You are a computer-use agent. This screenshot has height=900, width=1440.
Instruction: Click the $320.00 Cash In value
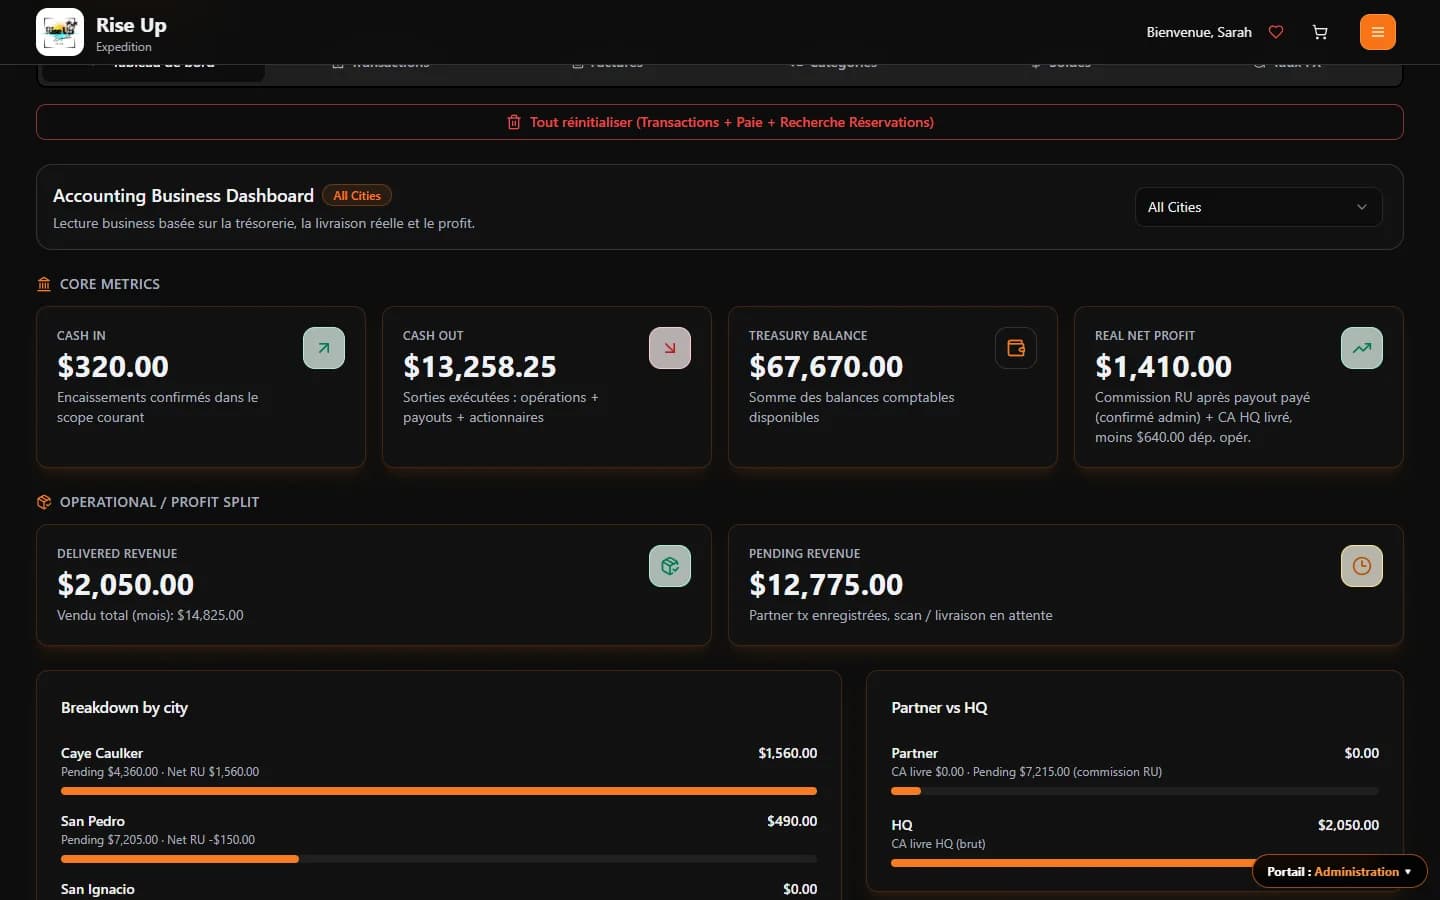(x=113, y=366)
